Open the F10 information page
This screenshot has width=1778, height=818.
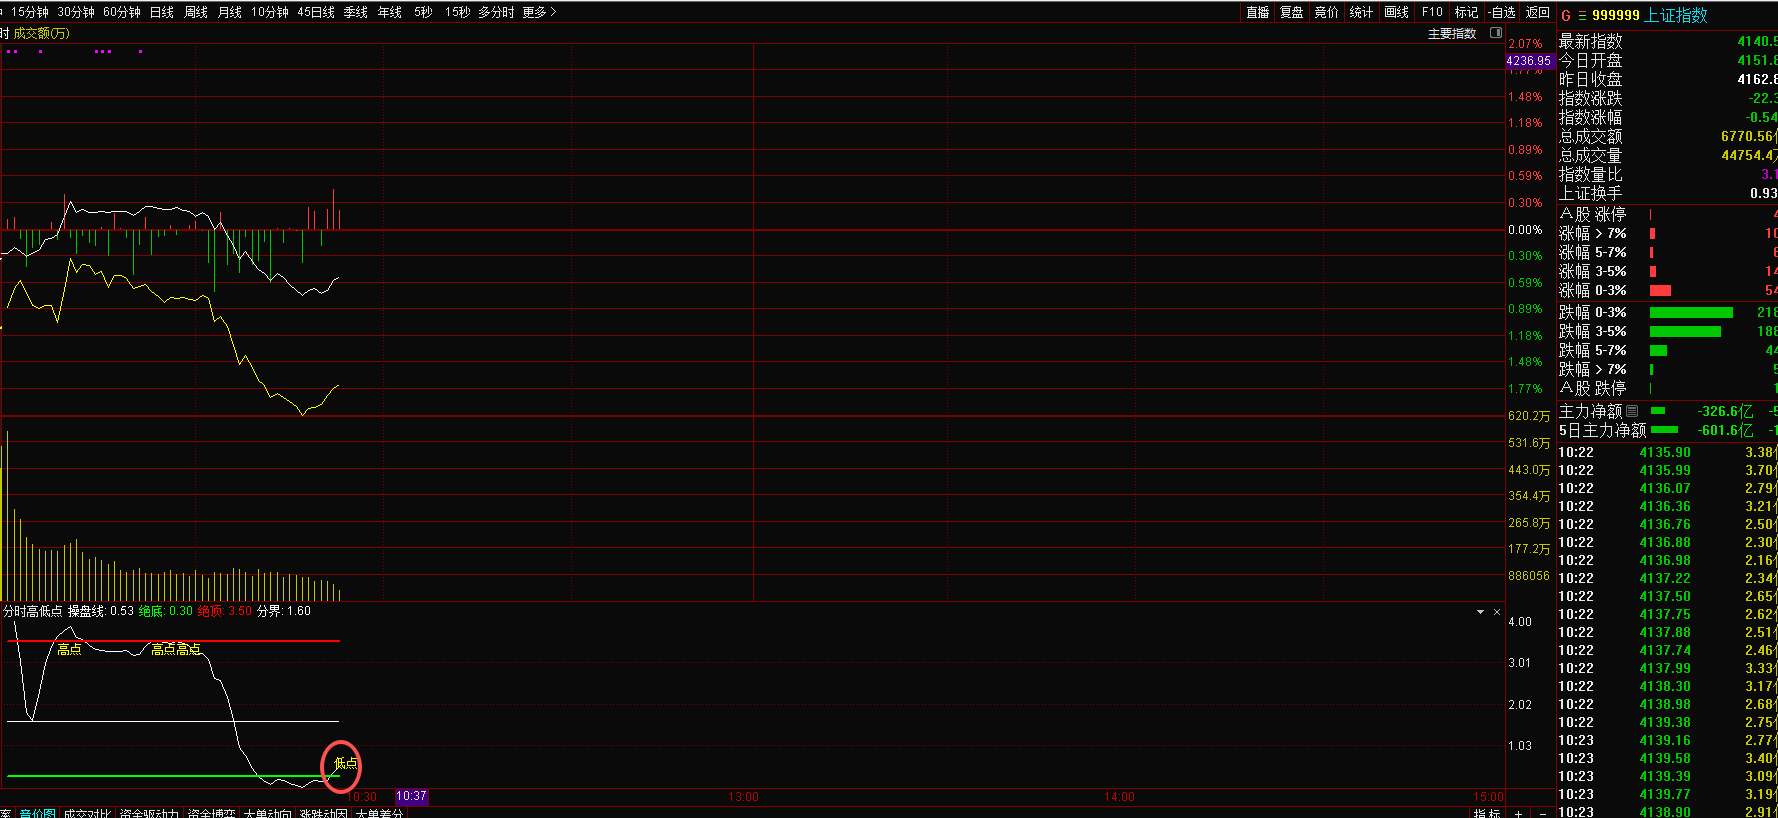tap(1432, 12)
